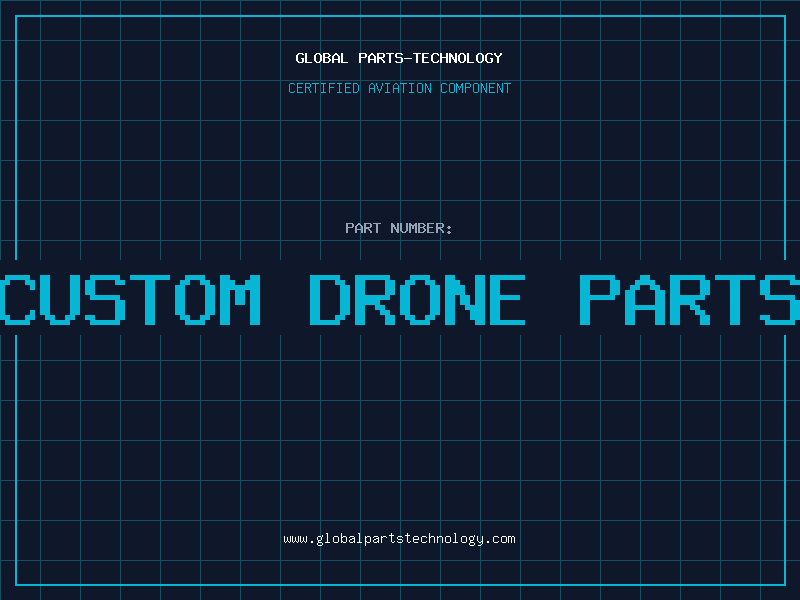This screenshot has width=800, height=600.
Task: Click the letter E ending DRONE
Action: (507, 300)
